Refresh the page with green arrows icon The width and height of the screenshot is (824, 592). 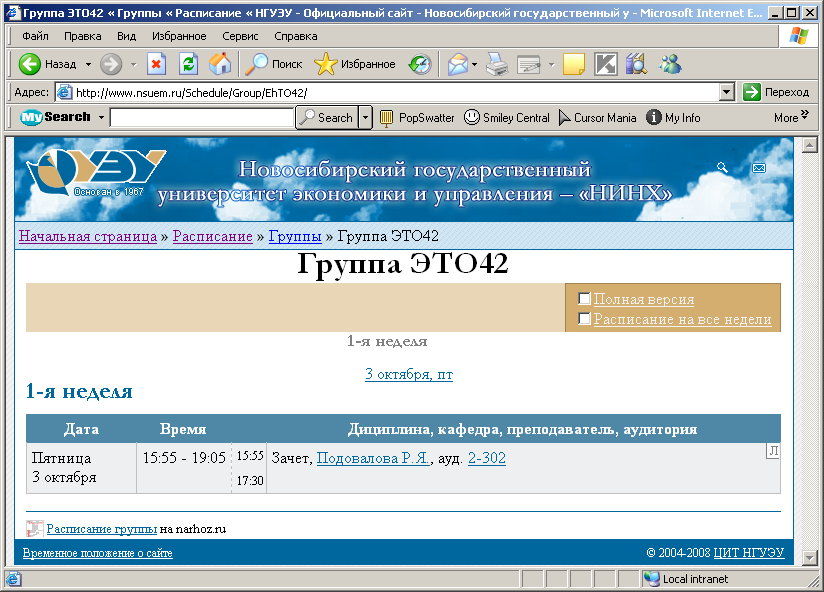(x=188, y=64)
